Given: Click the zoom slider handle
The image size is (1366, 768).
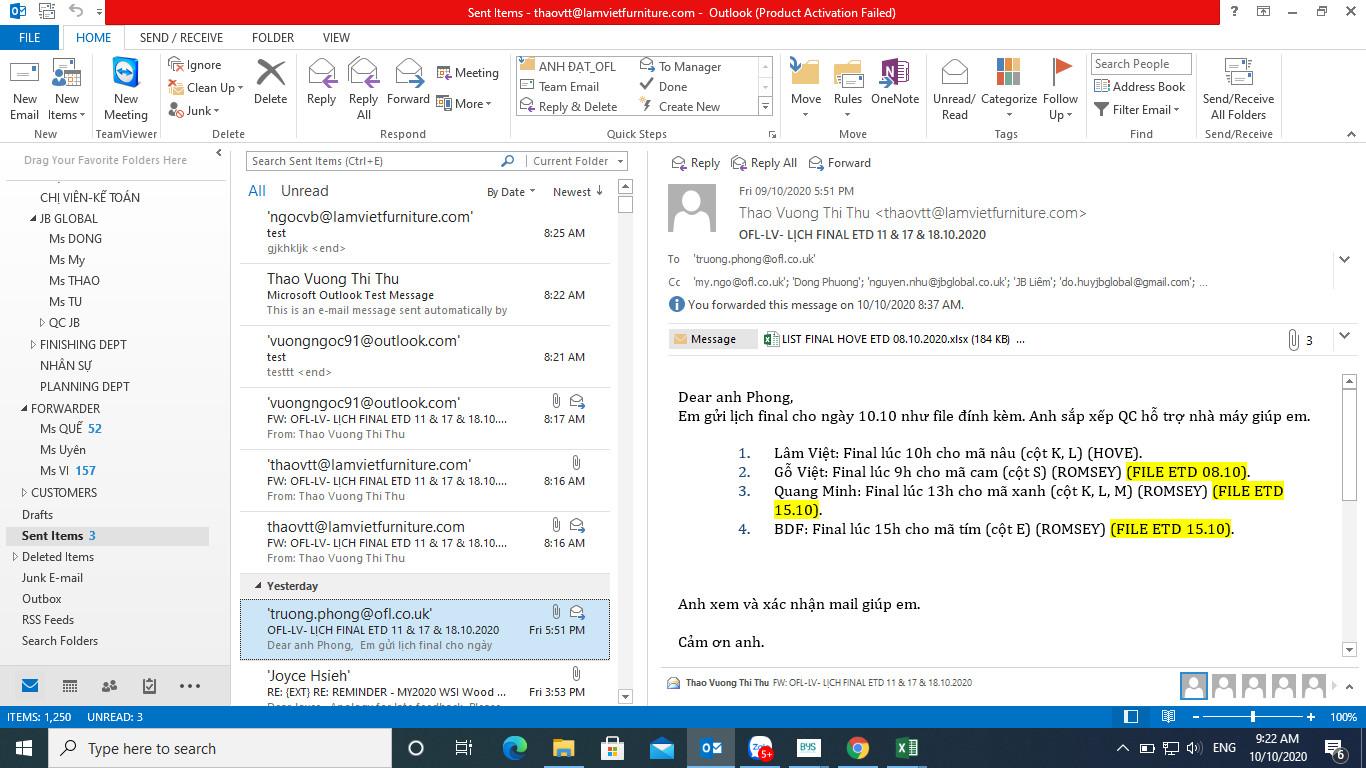Looking at the screenshot, I should click(1253, 717).
